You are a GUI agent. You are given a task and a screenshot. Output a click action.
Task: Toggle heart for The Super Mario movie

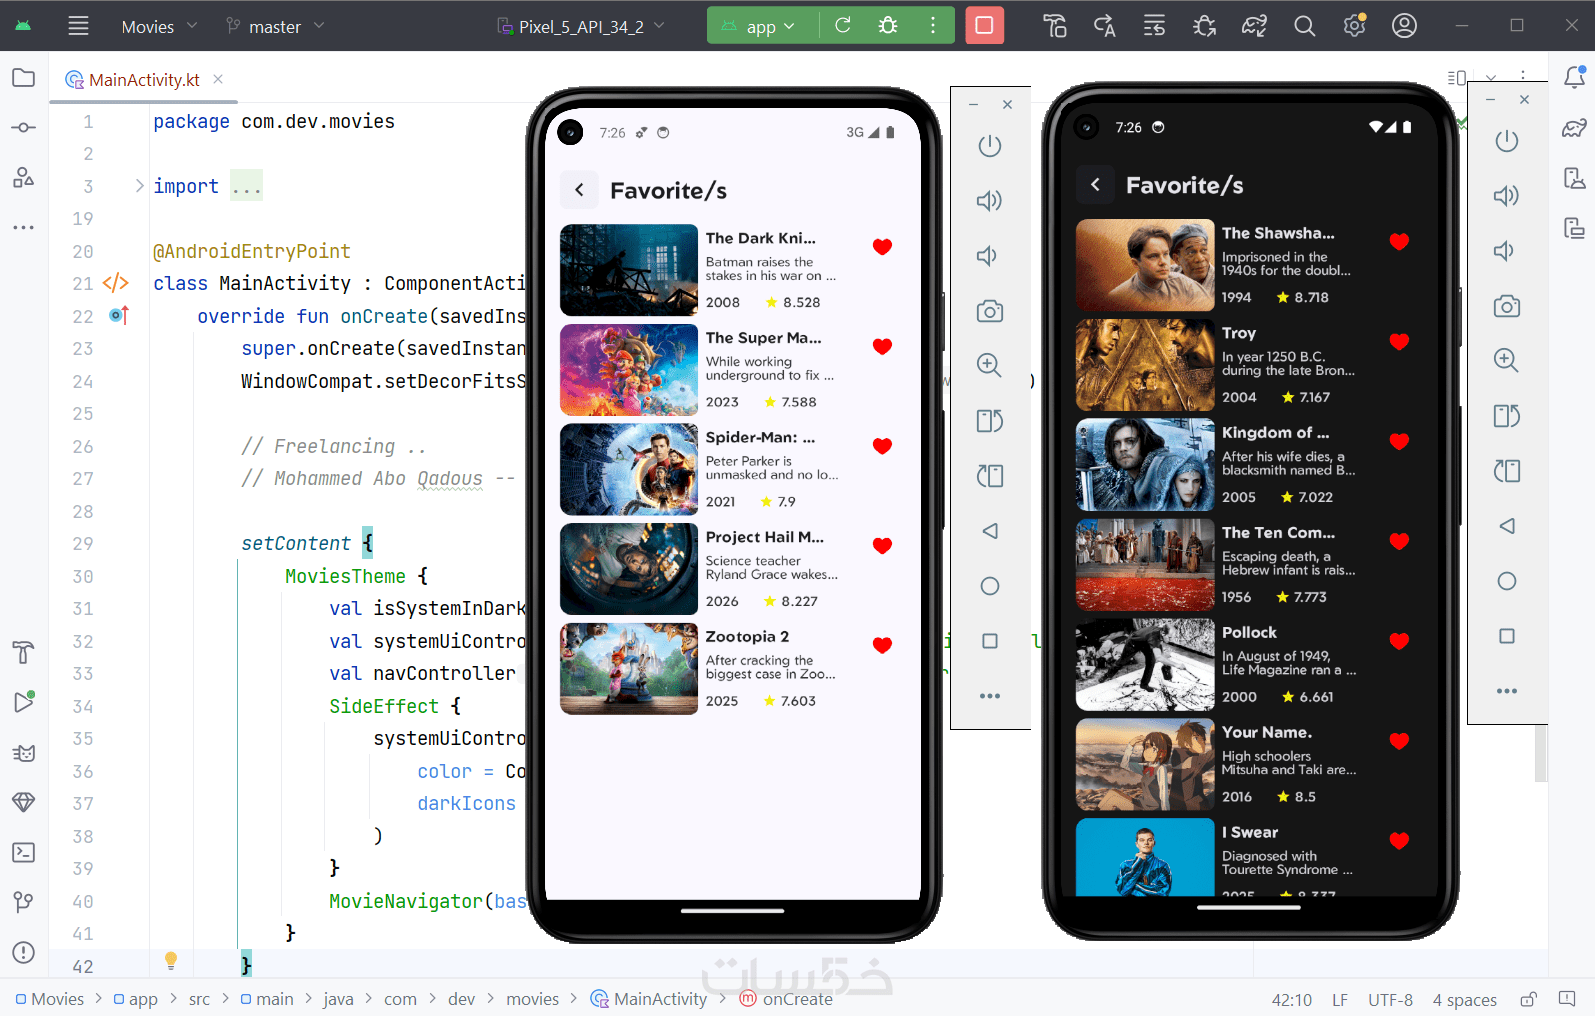(x=882, y=347)
